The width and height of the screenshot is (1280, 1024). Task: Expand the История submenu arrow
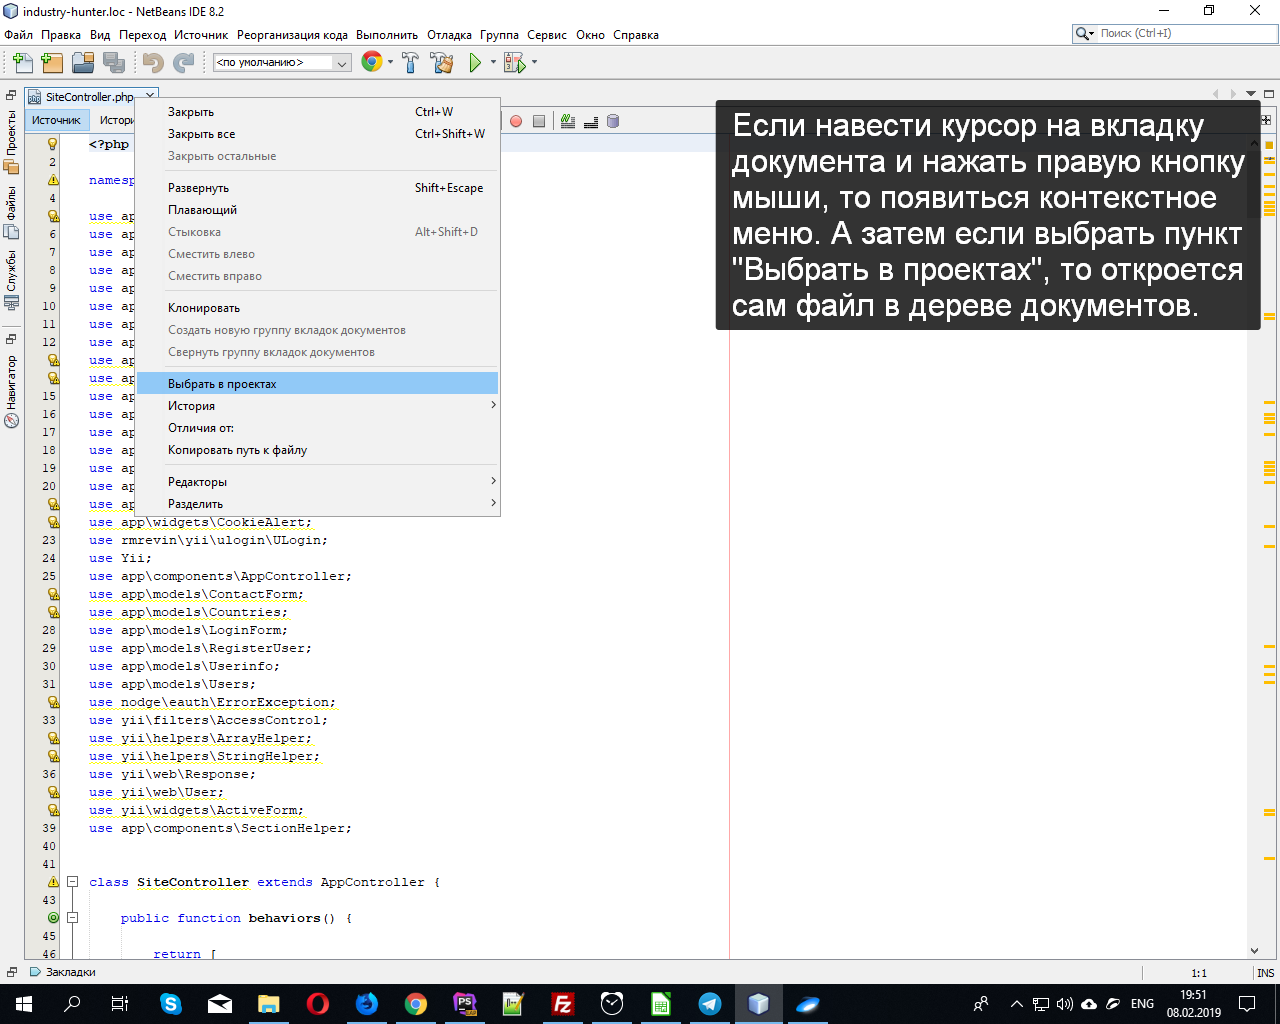(x=493, y=405)
